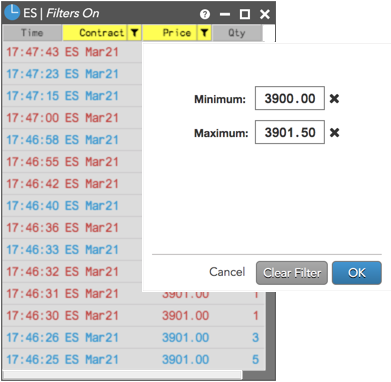The image size is (391, 382).
Task: Open the Contract column filter funnel
Action: 134,33
